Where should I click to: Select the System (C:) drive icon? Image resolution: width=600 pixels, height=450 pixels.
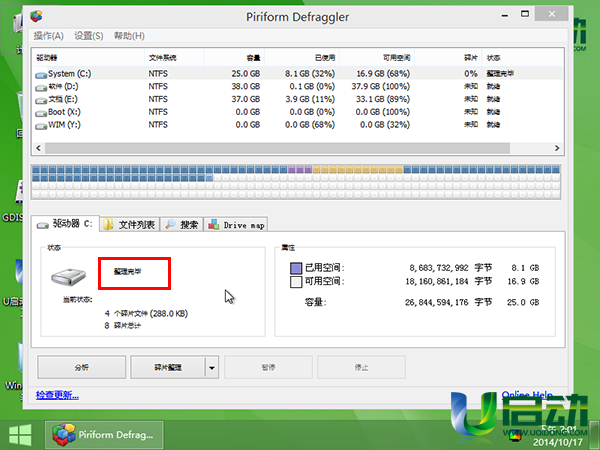(41, 75)
